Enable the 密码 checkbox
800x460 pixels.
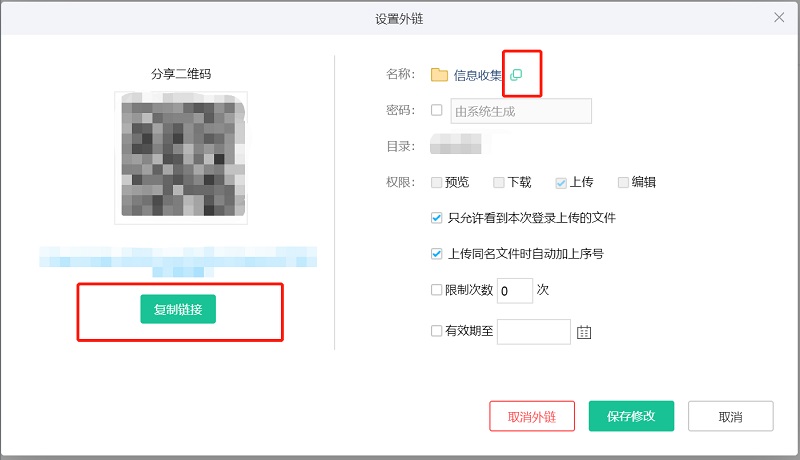pyautogui.click(x=436, y=110)
